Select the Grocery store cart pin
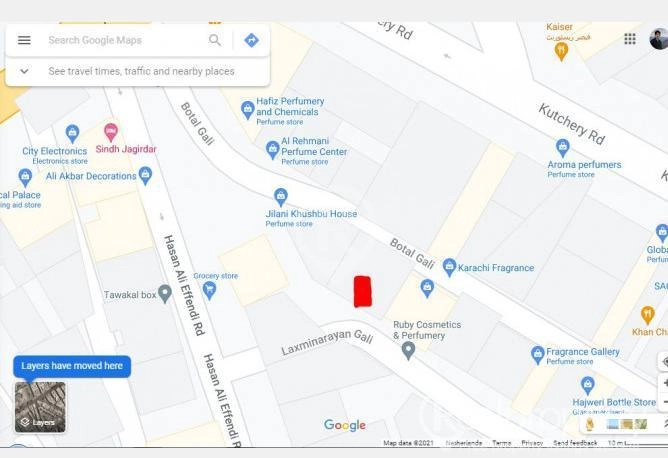The width and height of the screenshot is (668, 458). [209, 291]
